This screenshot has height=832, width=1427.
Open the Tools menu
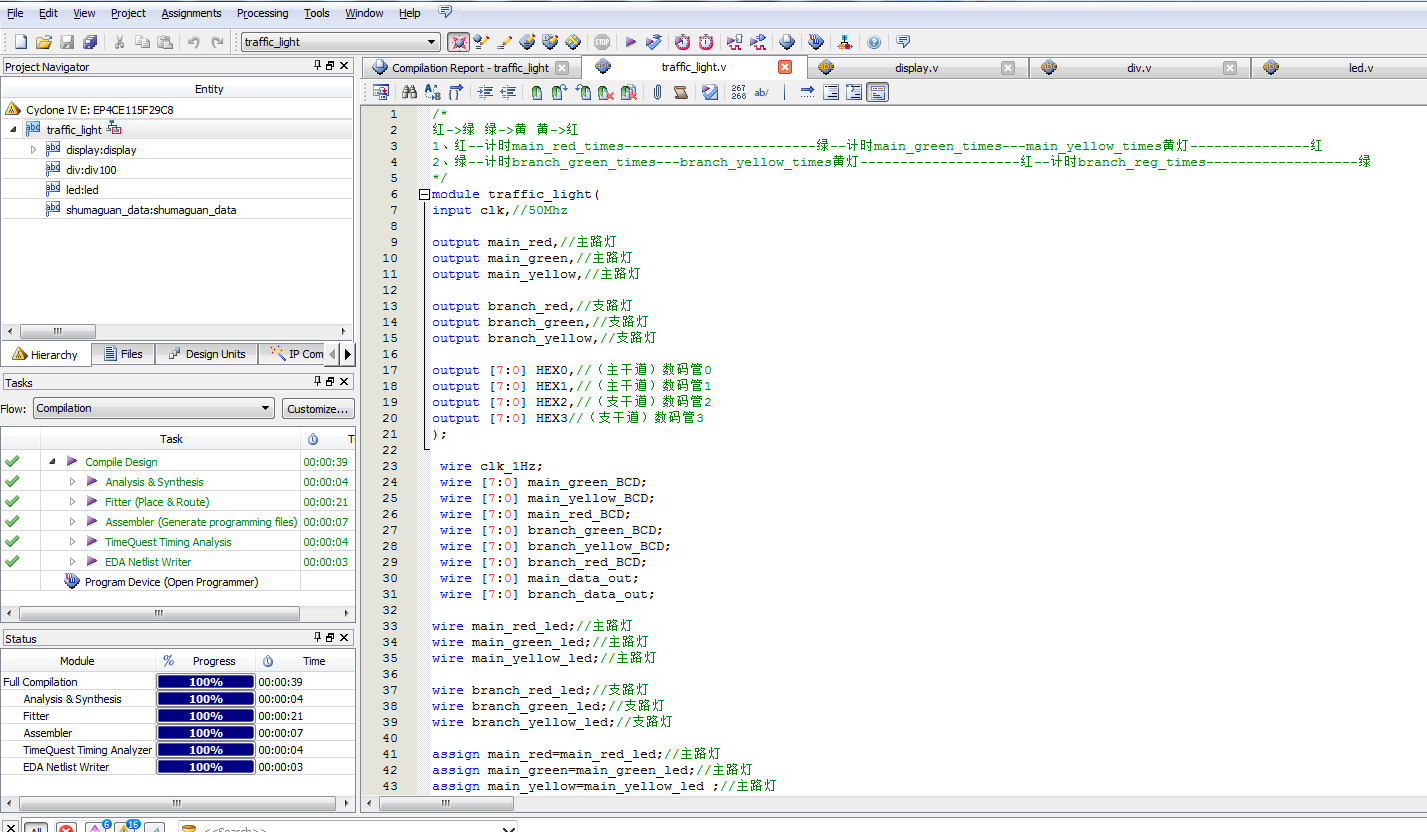(317, 13)
